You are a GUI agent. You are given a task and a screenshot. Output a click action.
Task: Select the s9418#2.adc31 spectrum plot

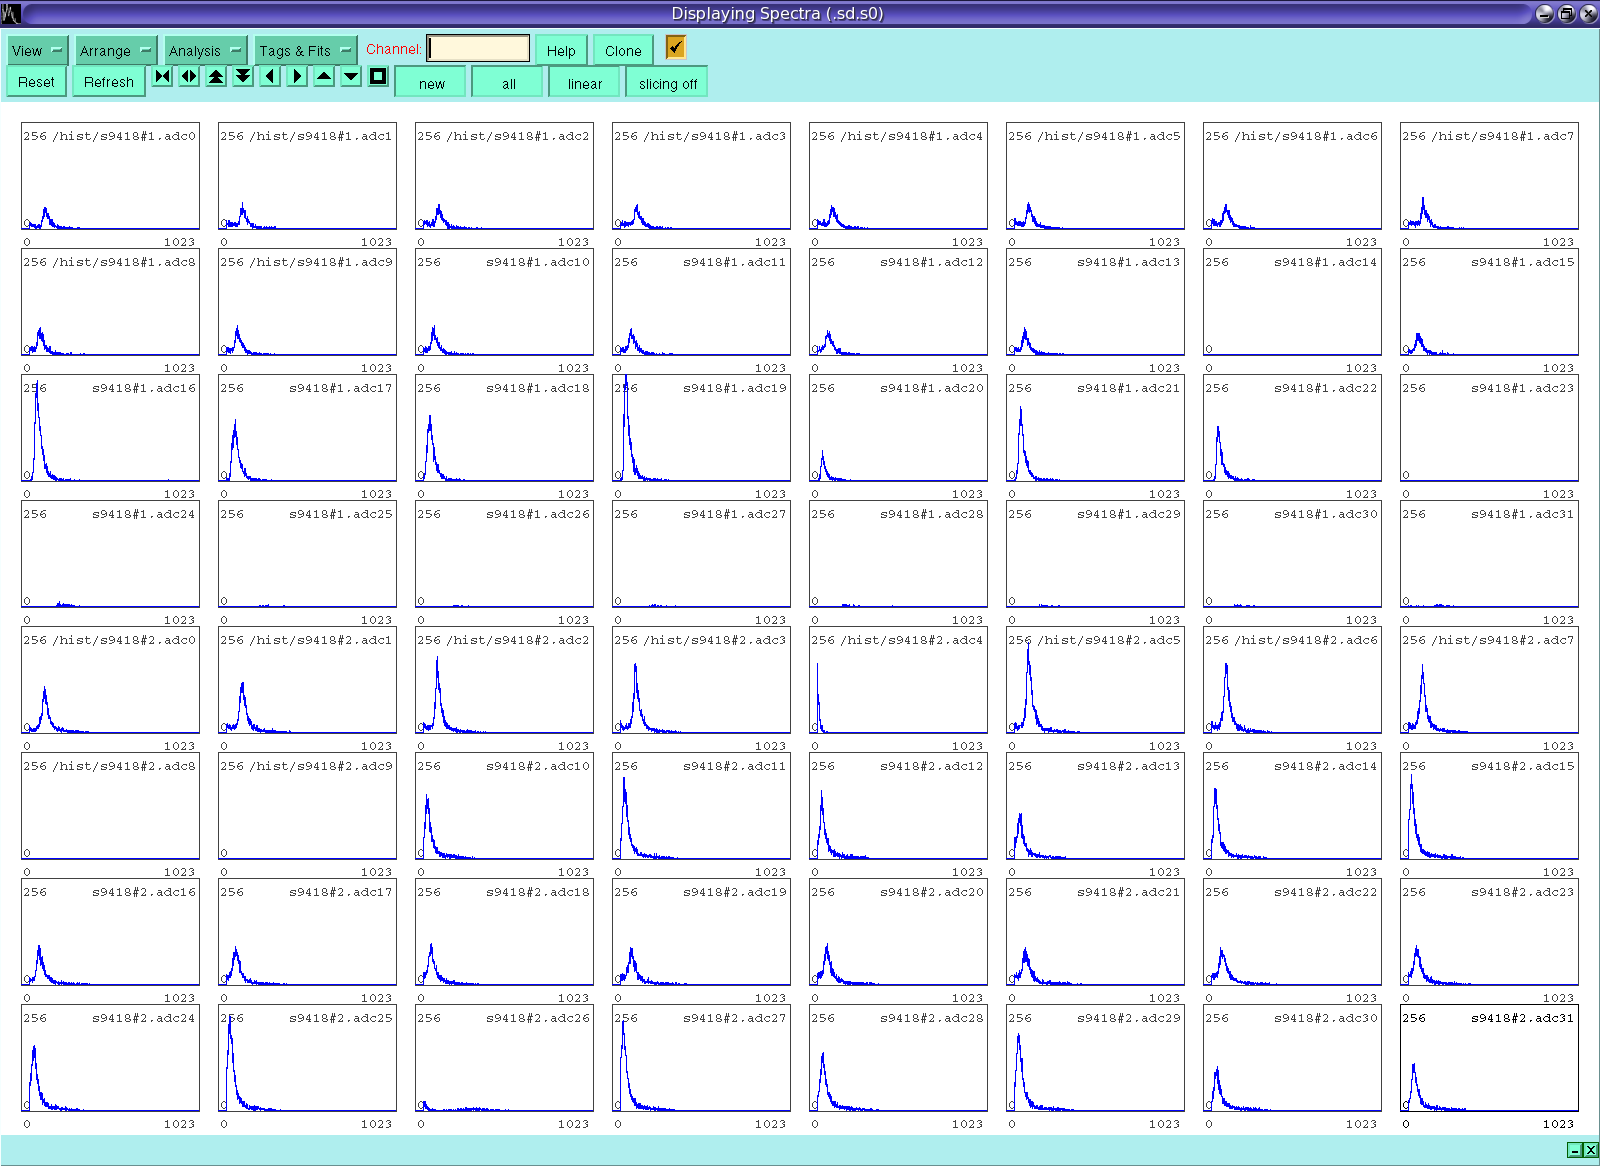coord(1489,1062)
